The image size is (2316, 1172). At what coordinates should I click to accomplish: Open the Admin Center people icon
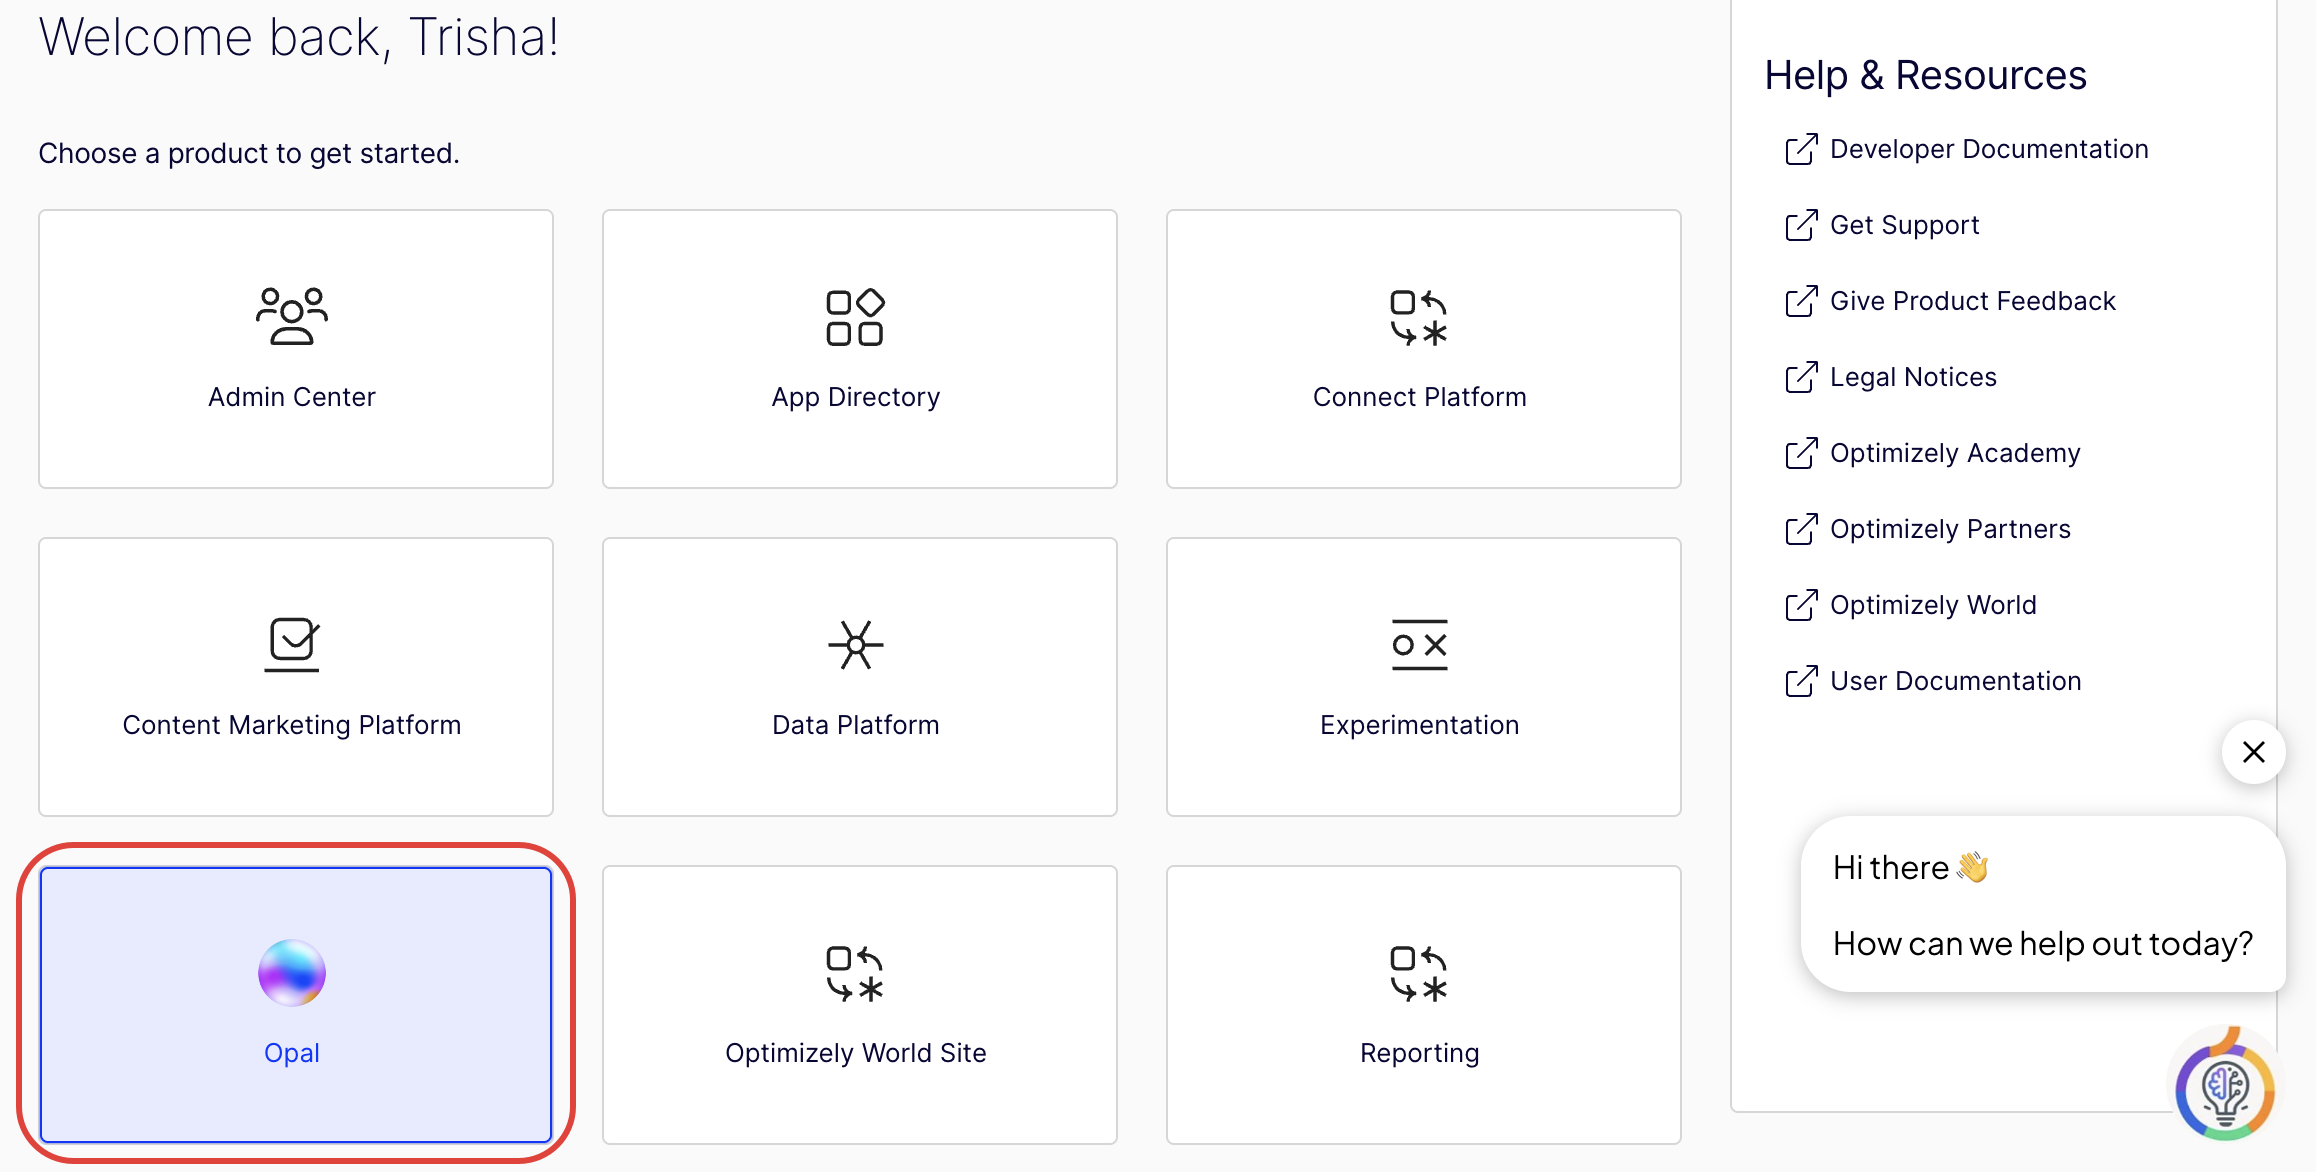point(292,317)
